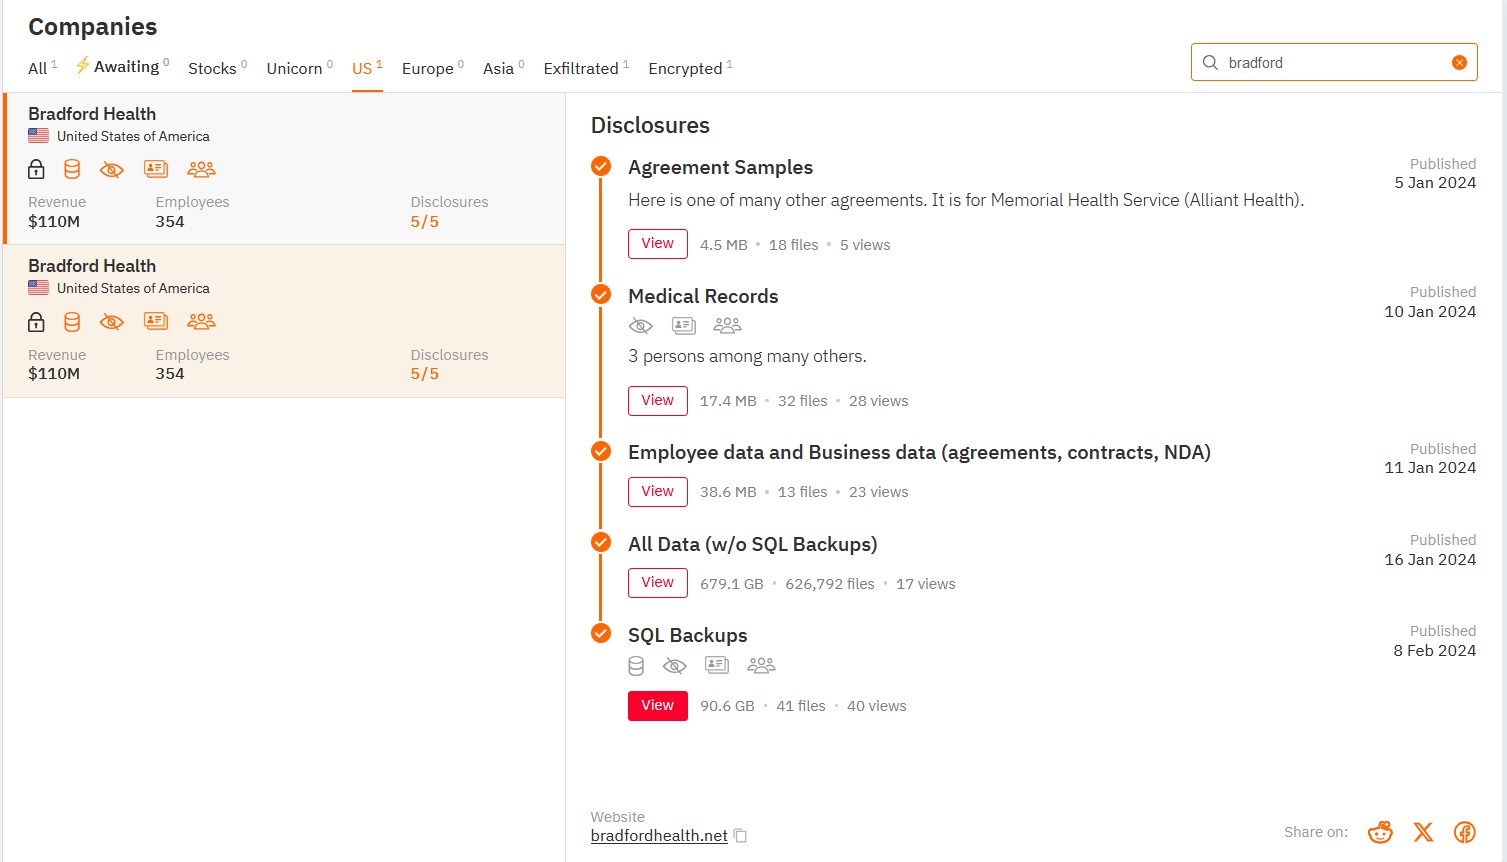Click "626,792 files" count text
Image resolution: width=1507 pixels, height=862 pixels.
pos(830,584)
